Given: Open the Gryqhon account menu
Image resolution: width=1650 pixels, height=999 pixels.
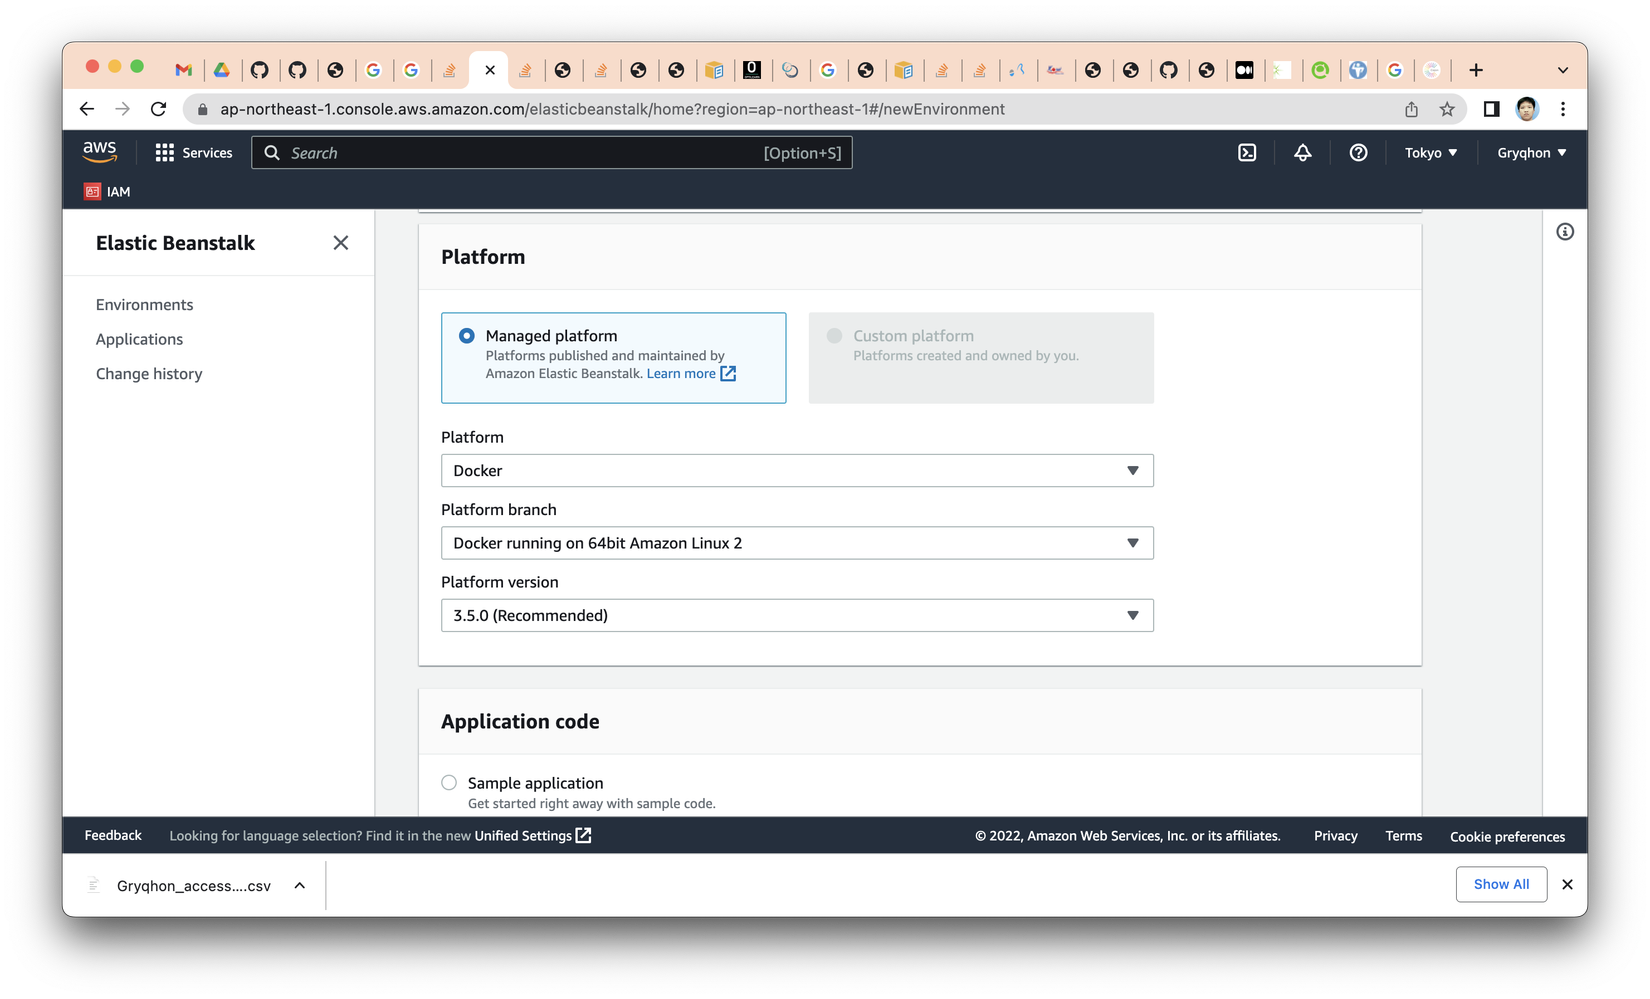Looking at the screenshot, I should tap(1532, 153).
